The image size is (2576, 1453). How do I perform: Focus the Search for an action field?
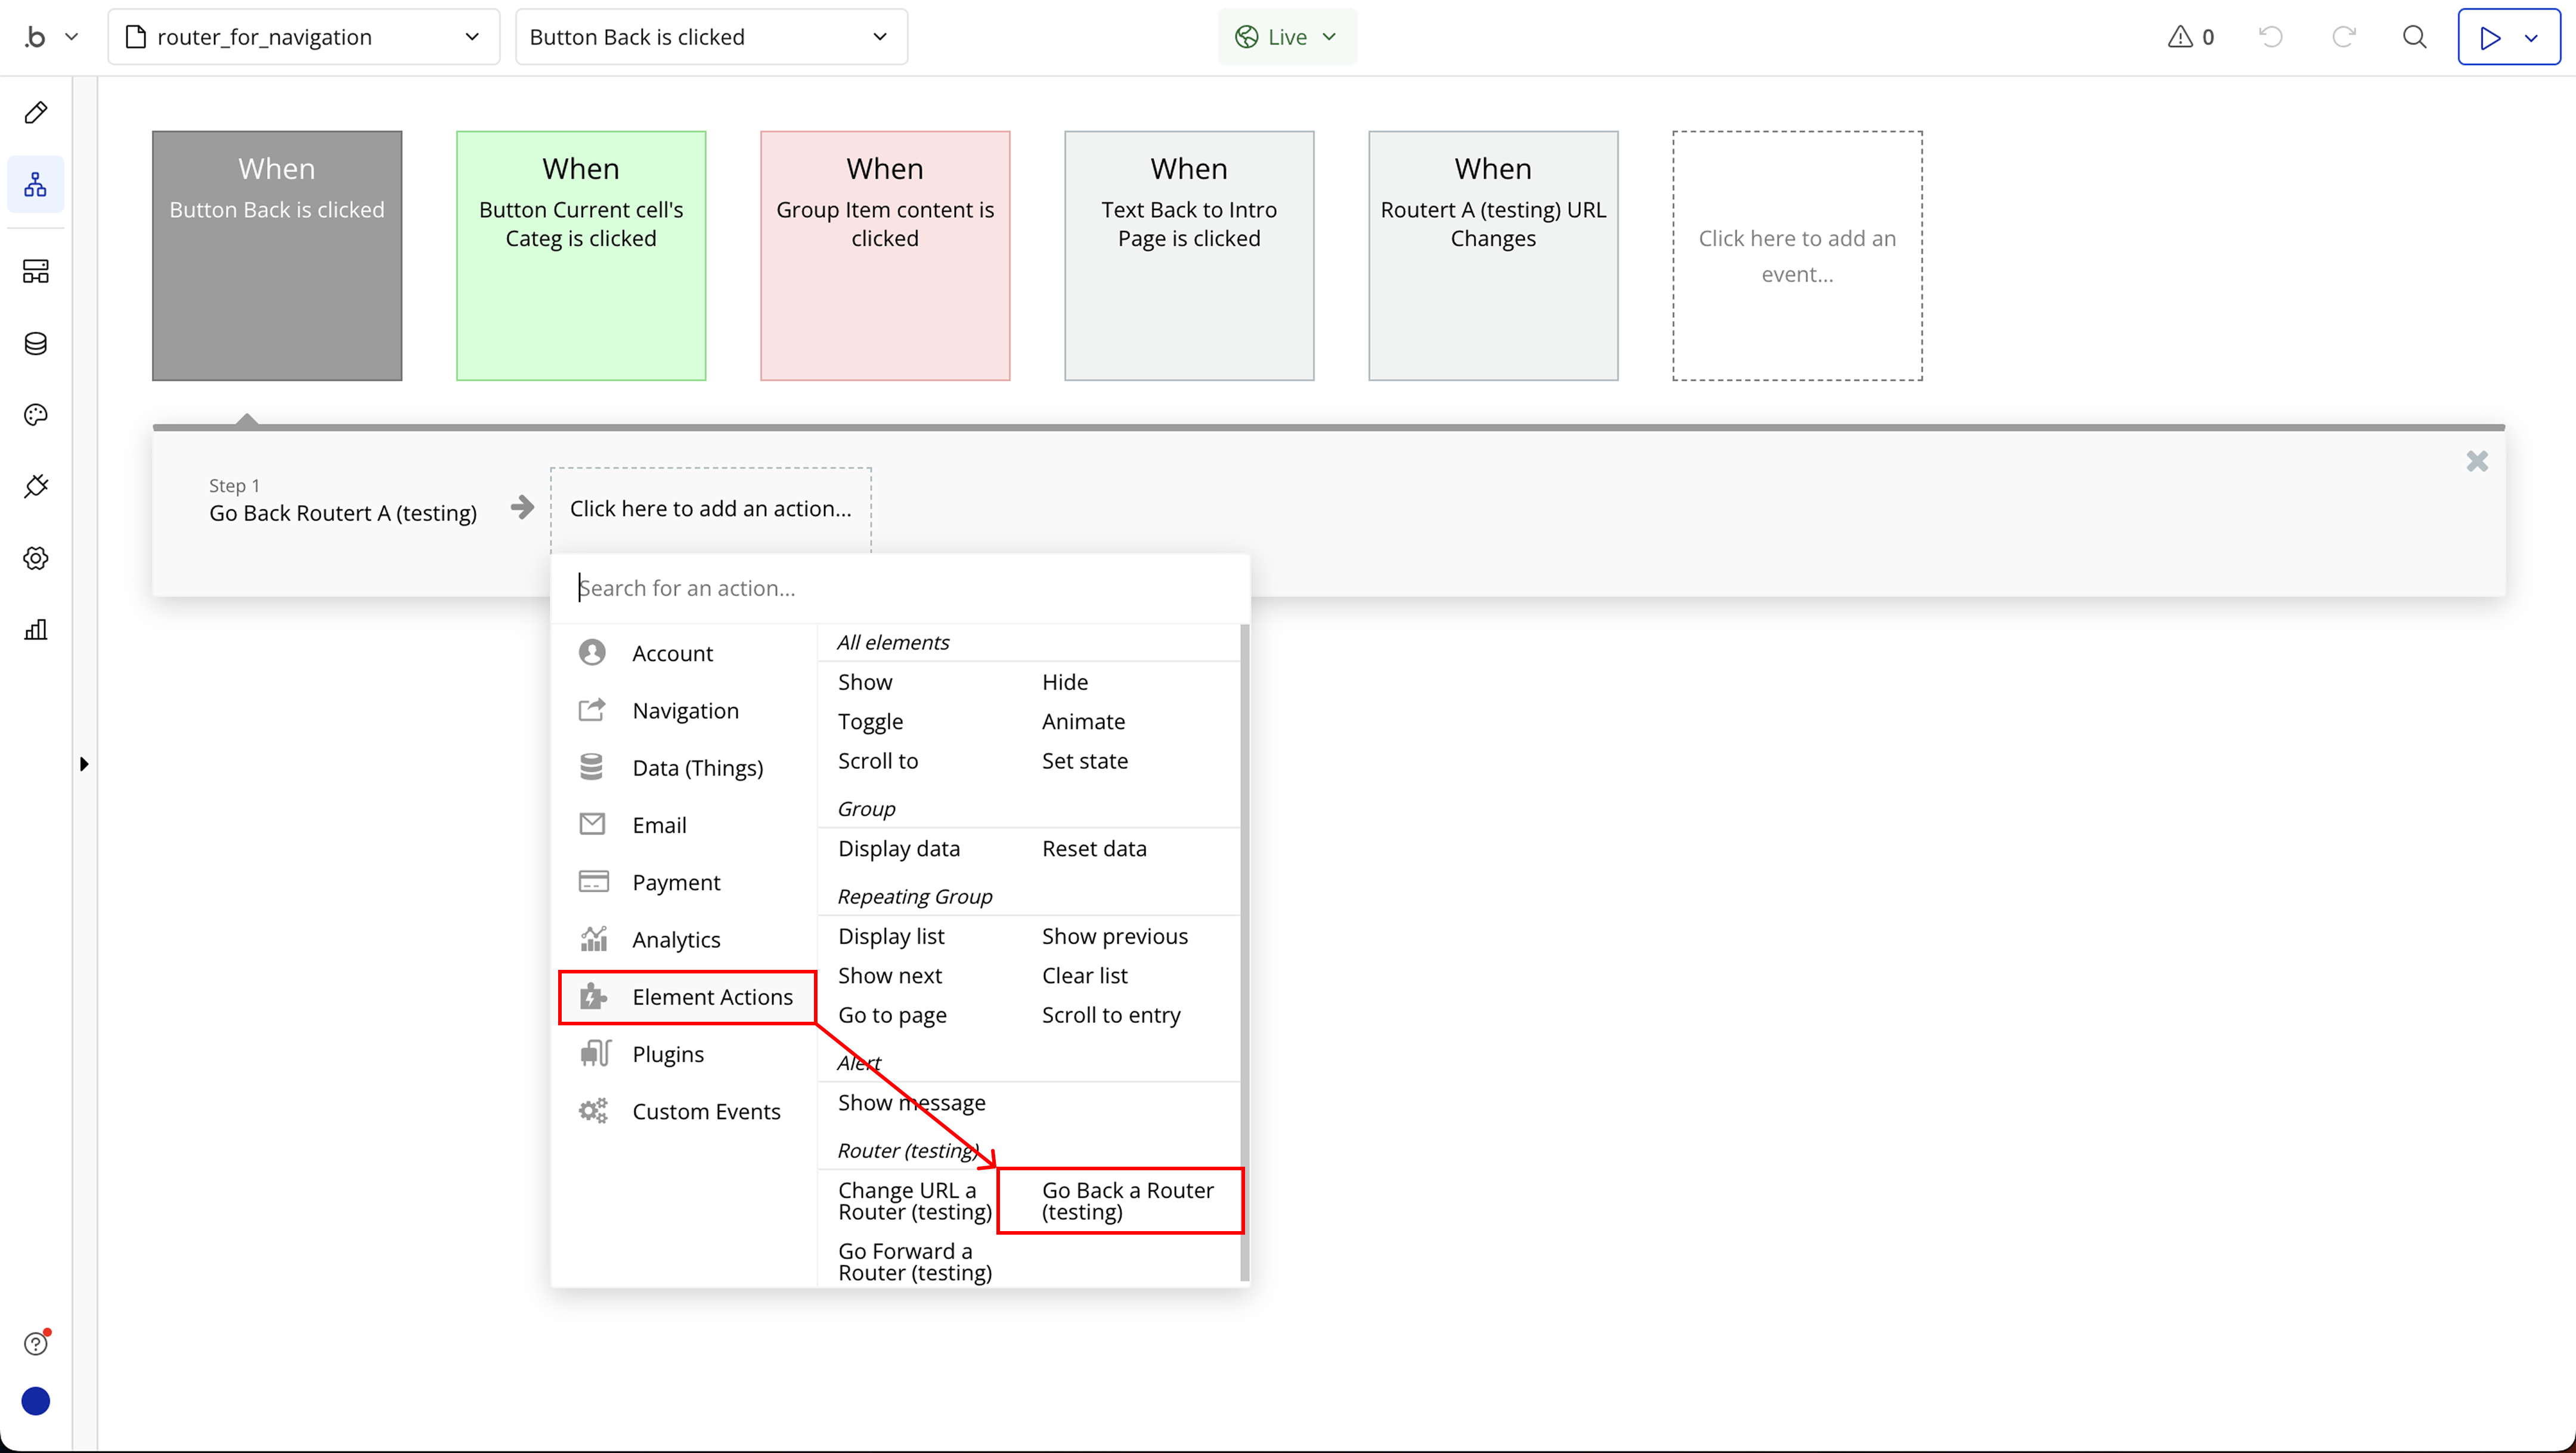[x=900, y=588]
